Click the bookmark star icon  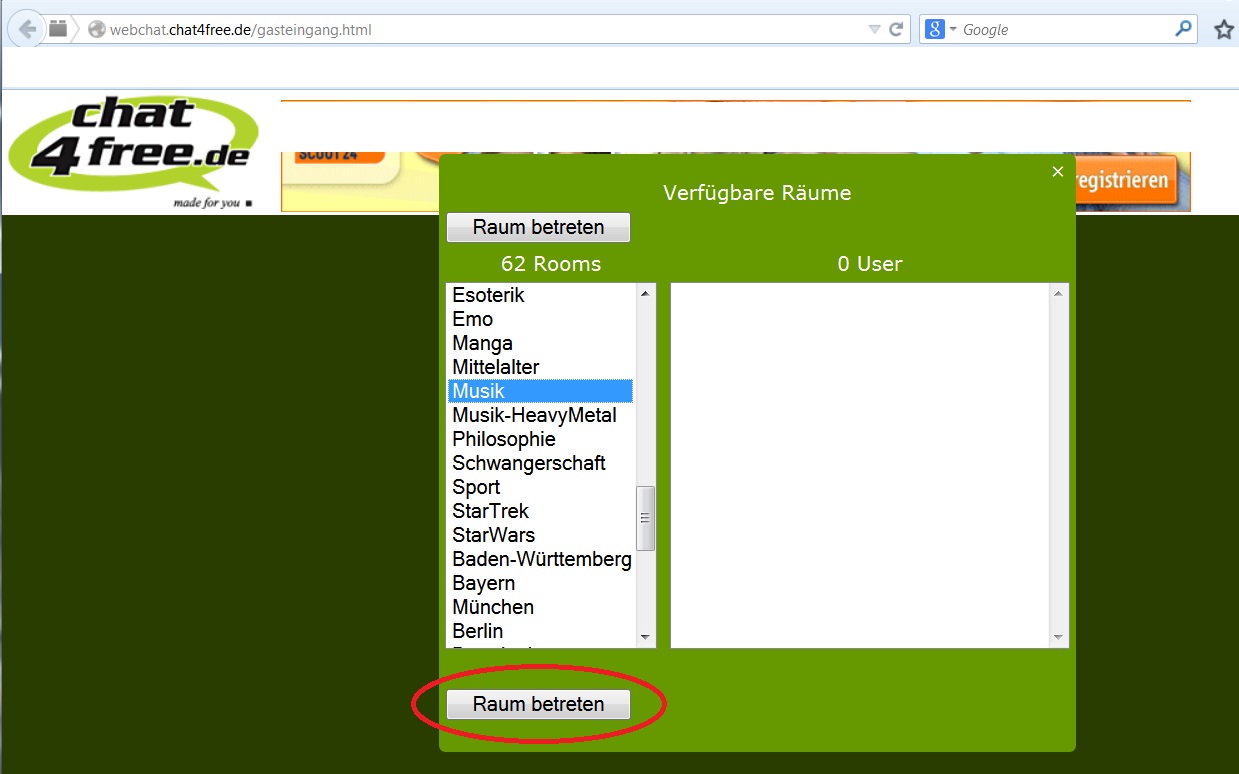point(1223,30)
